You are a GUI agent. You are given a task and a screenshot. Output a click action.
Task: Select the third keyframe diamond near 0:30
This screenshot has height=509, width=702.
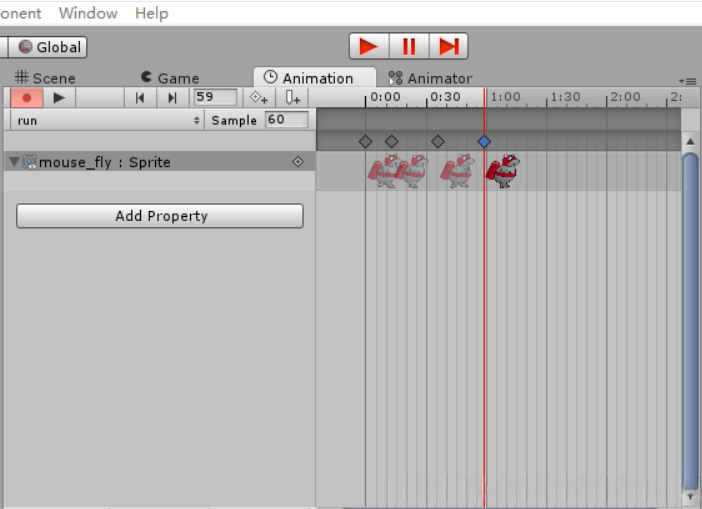(x=438, y=141)
